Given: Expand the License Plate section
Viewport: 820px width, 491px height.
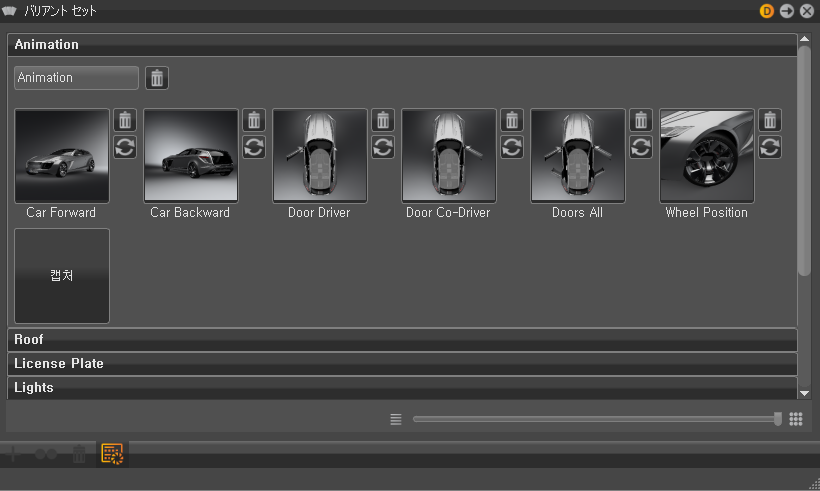Looking at the screenshot, I should [402, 364].
